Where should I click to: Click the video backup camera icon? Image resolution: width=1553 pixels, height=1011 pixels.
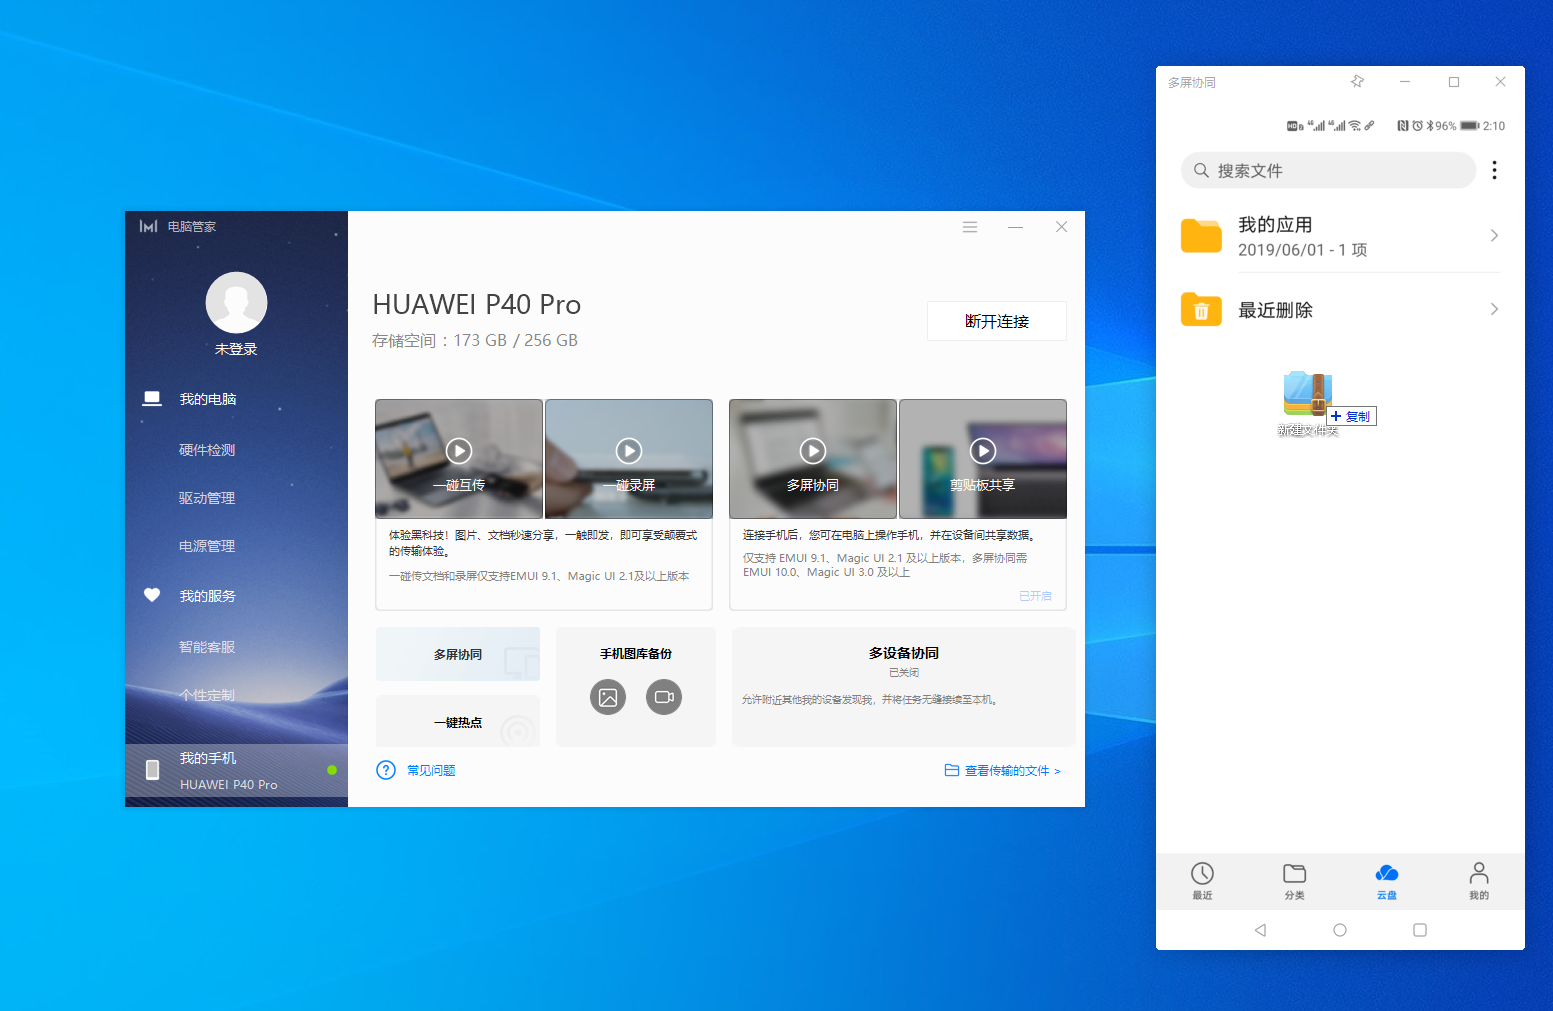(664, 697)
